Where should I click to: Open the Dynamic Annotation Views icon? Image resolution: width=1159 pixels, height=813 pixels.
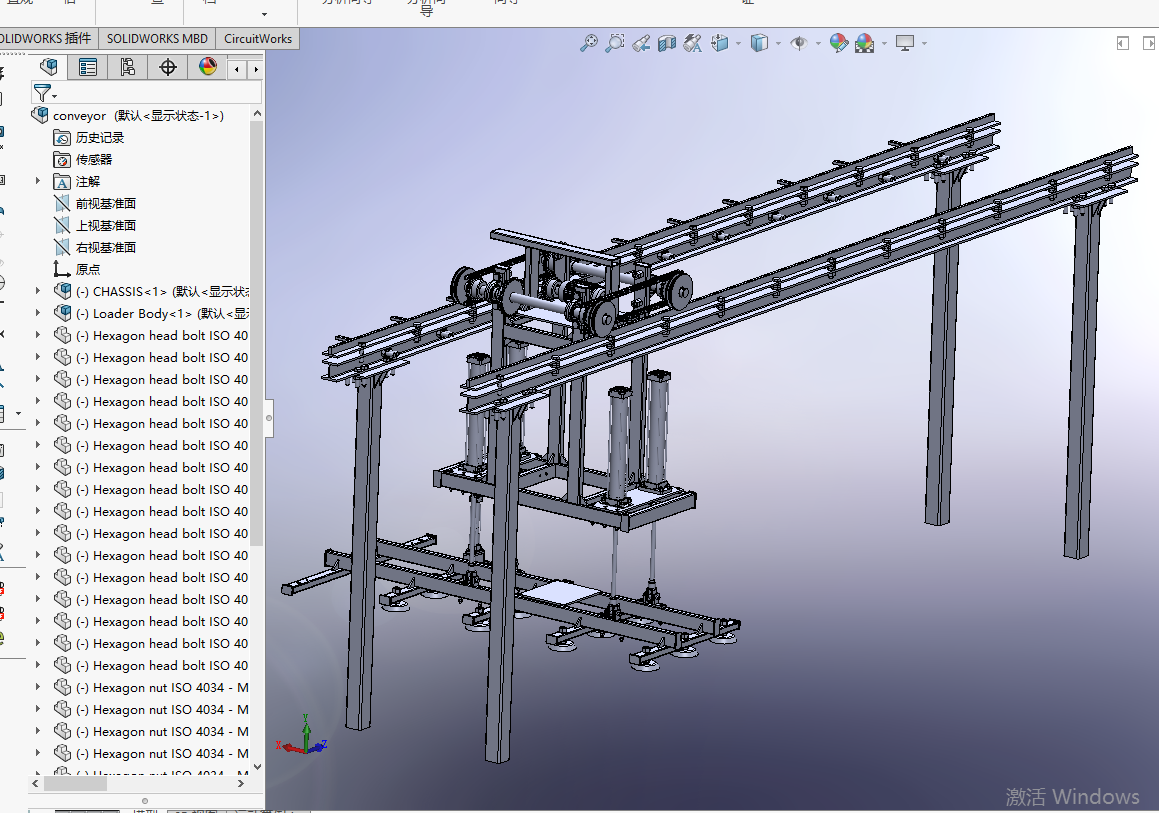692,43
